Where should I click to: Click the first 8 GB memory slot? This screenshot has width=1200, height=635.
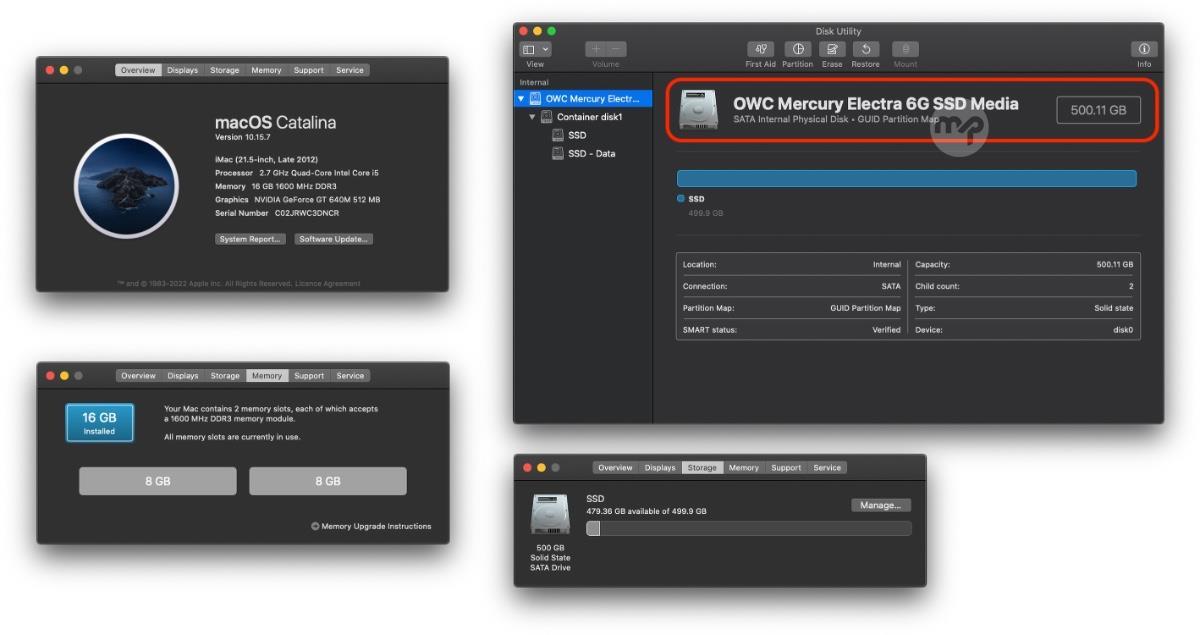(158, 481)
